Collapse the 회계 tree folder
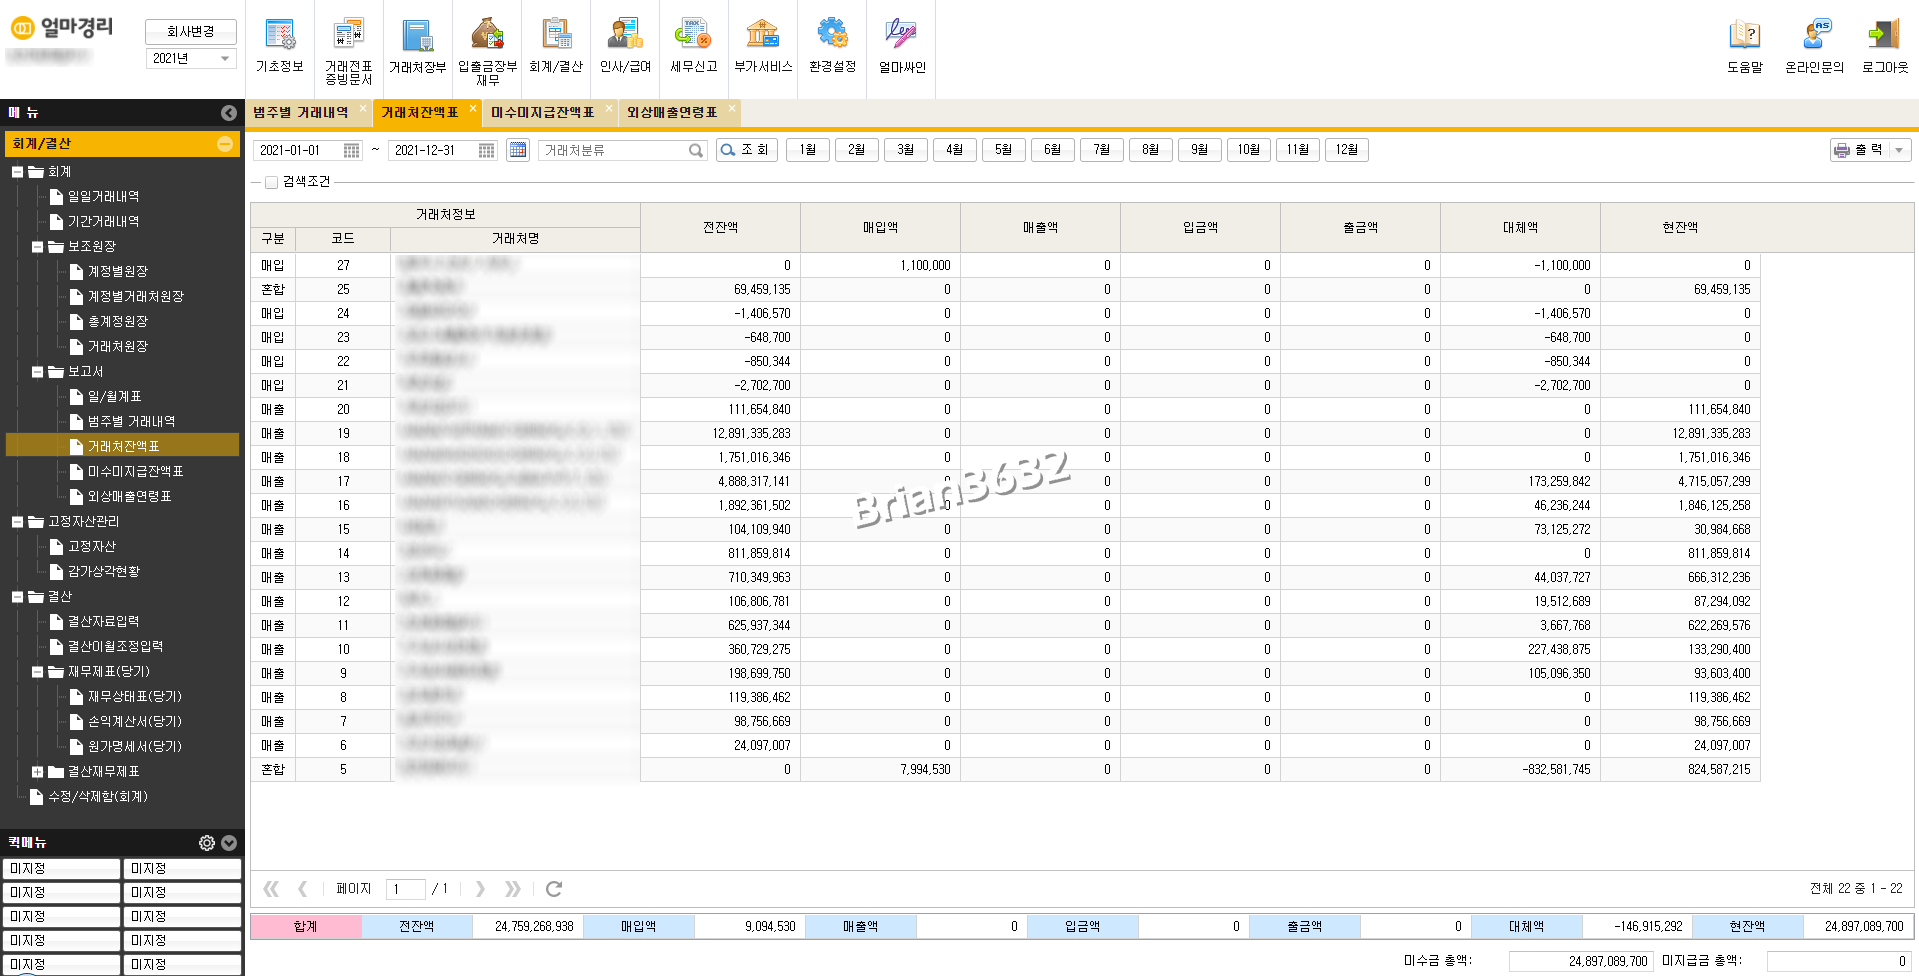This screenshot has height=976, width=1919. (17, 172)
